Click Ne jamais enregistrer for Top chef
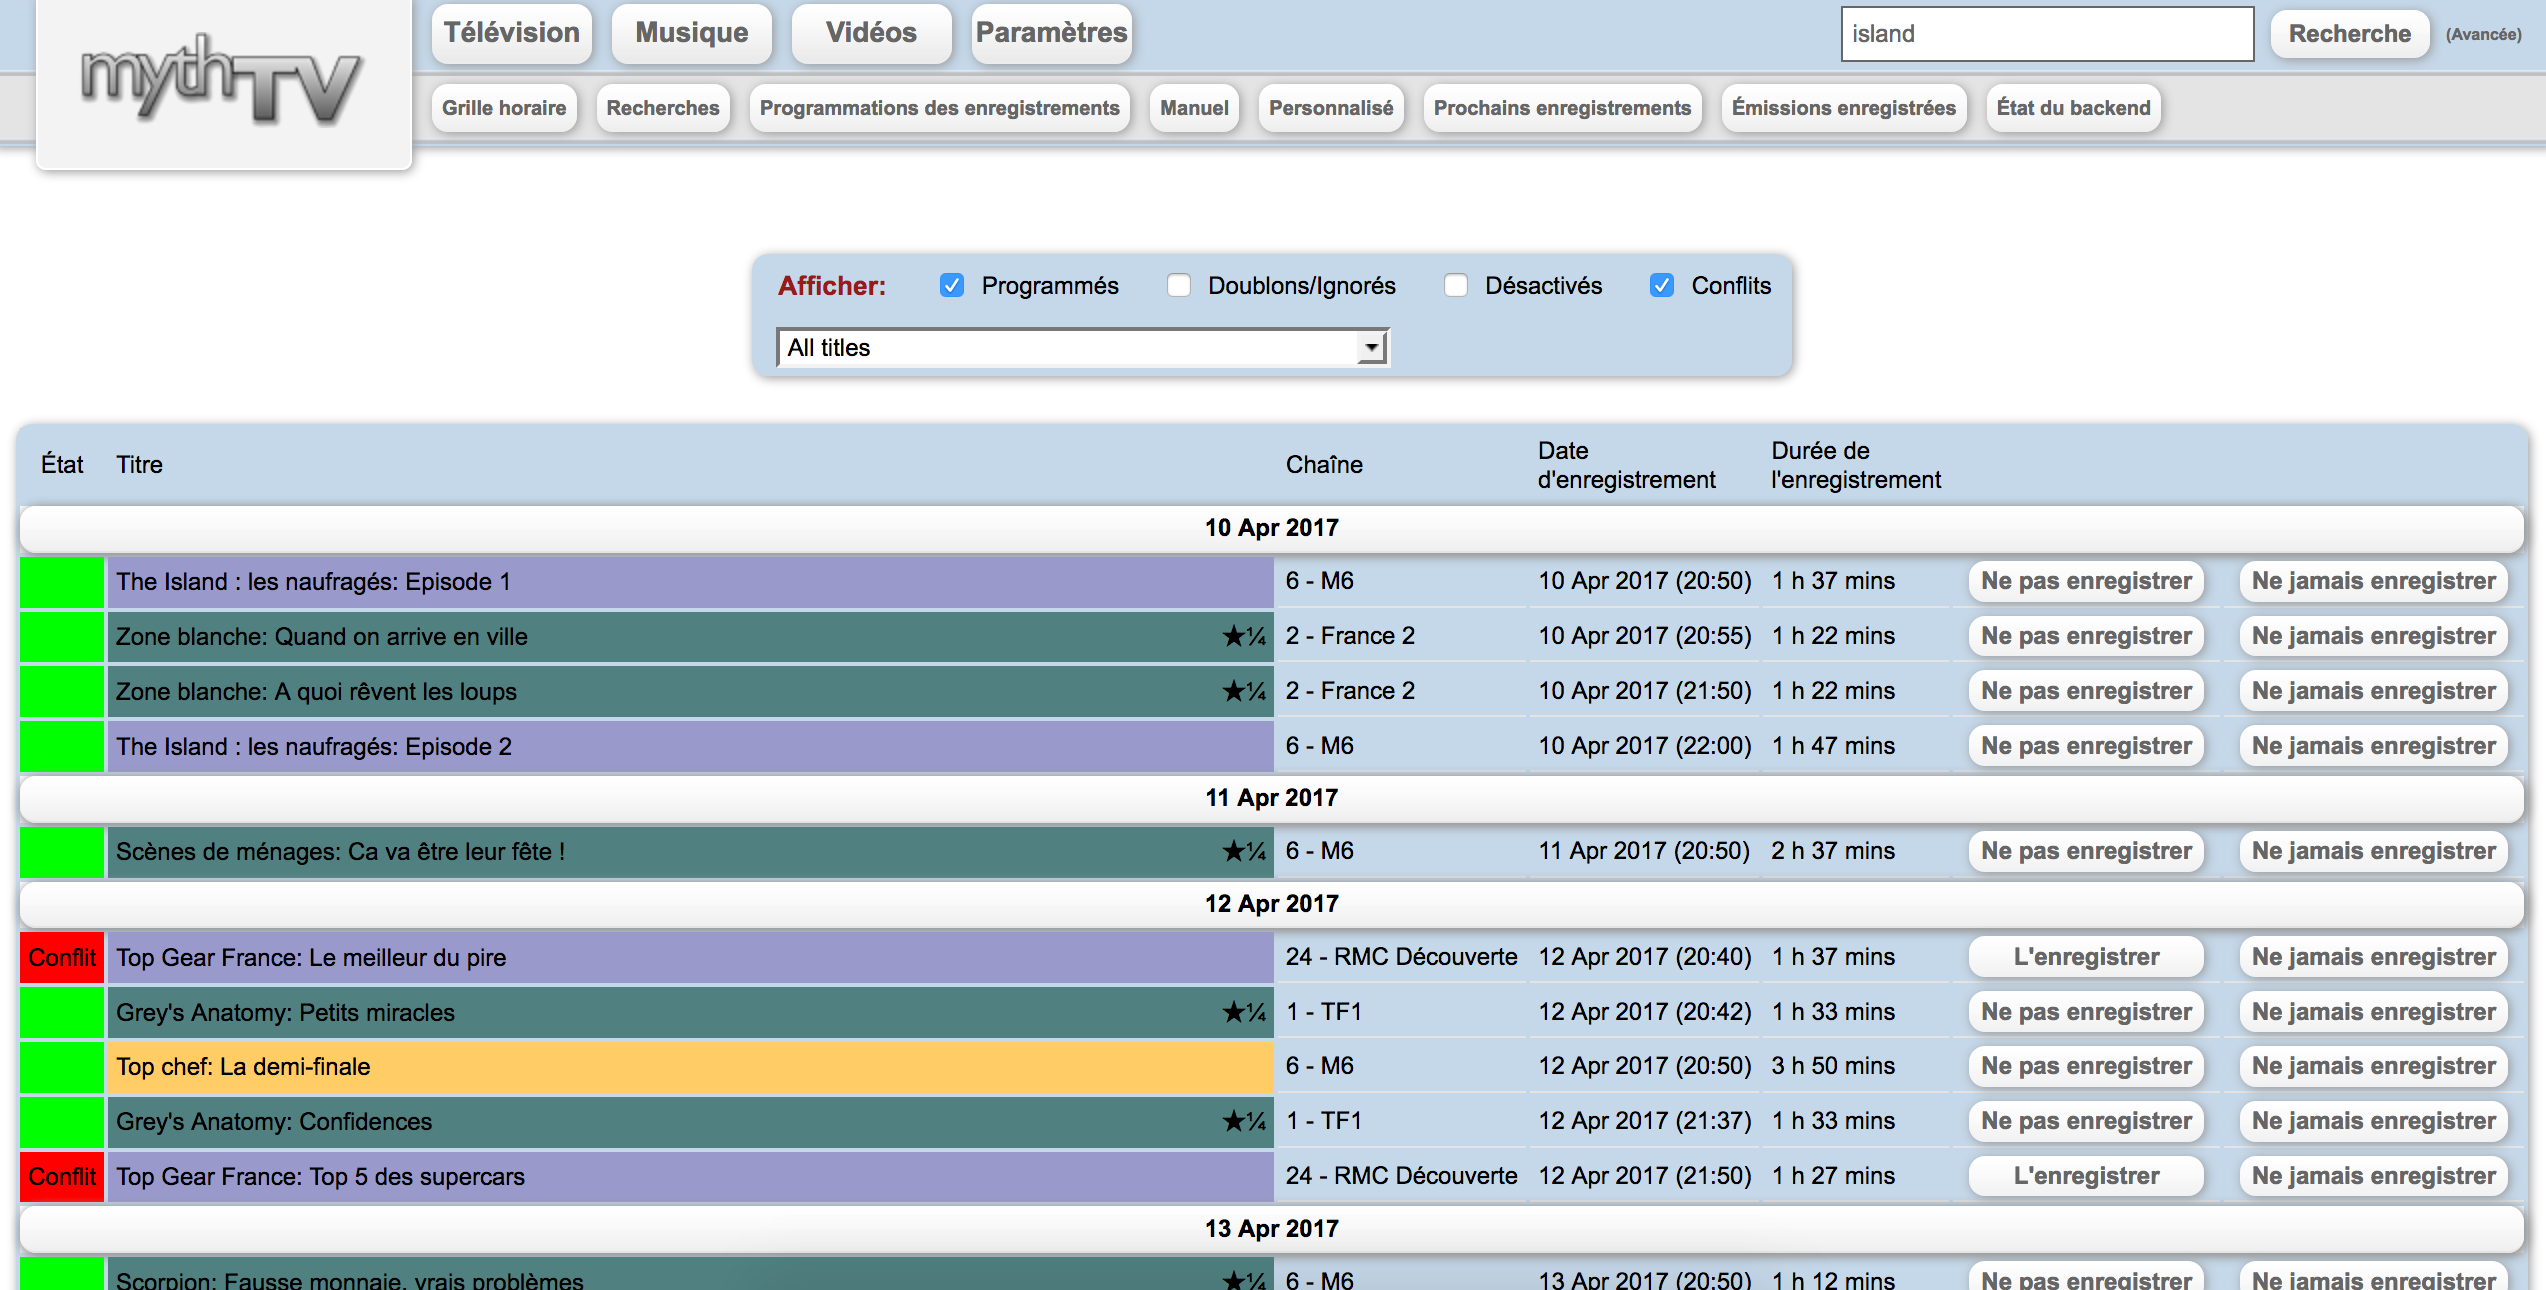This screenshot has height=1290, width=2546. pyautogui.click(x=2373, y=1066)
